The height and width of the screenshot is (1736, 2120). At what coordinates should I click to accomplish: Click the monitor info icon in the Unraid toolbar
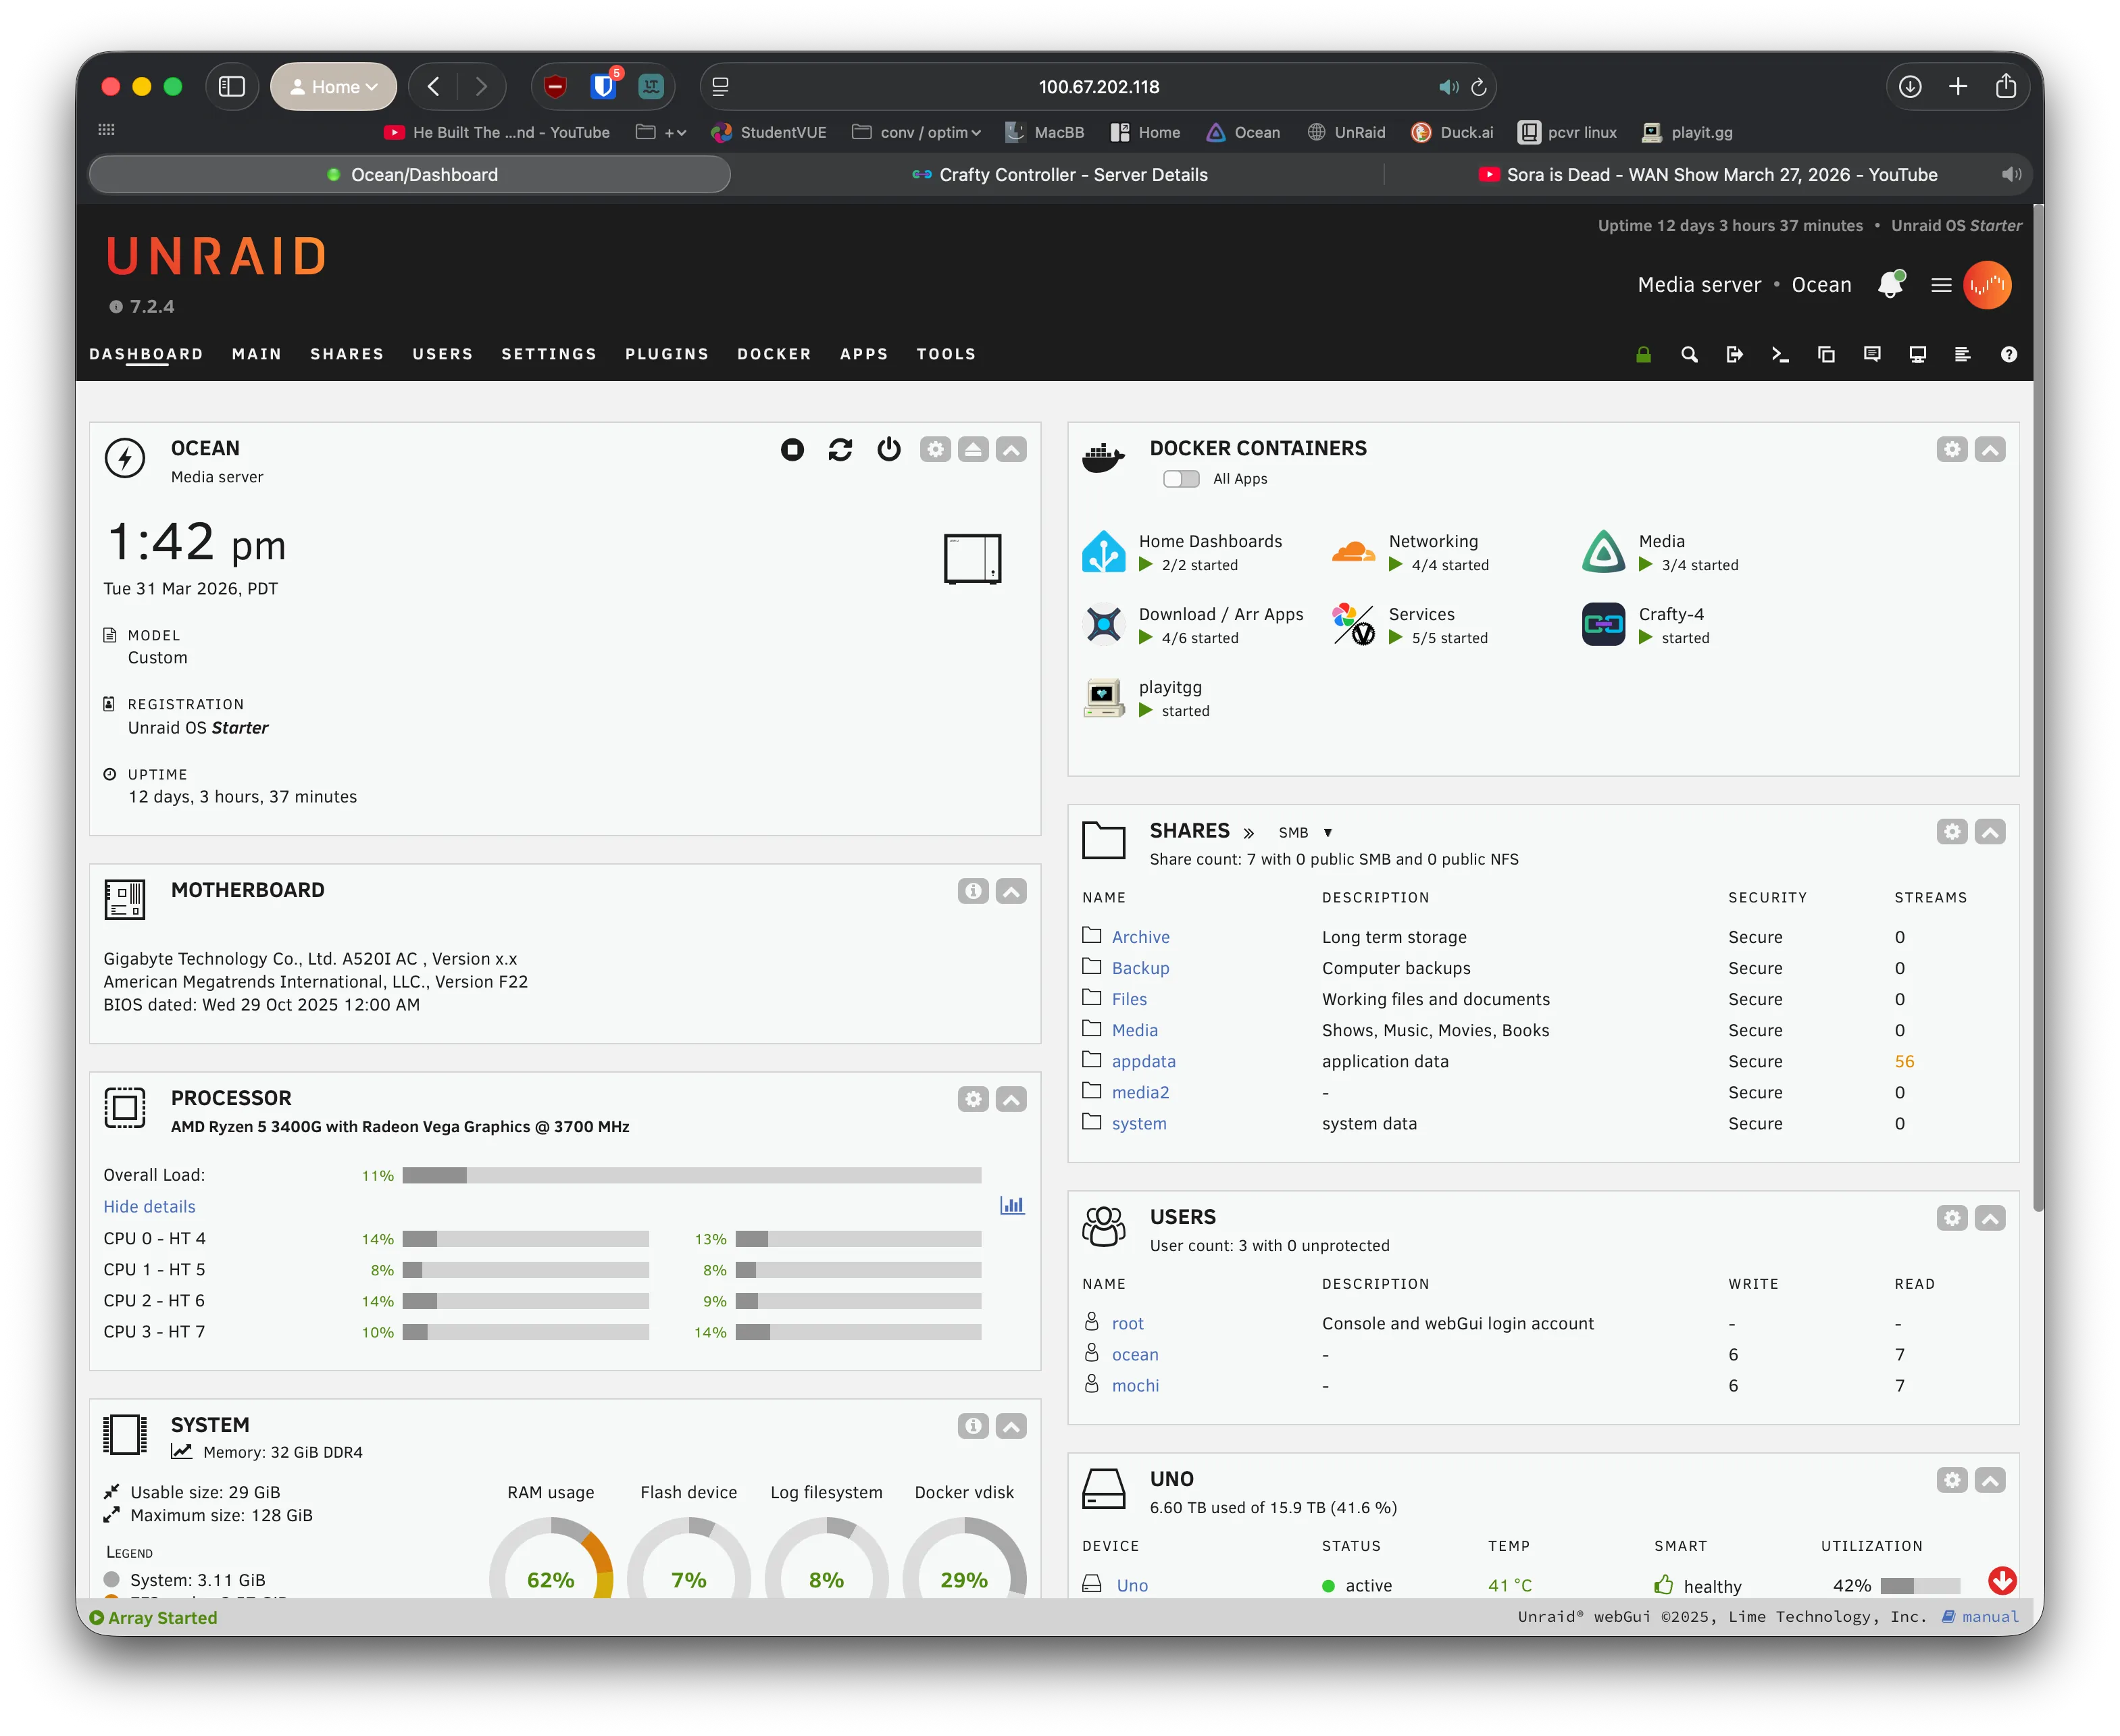[1917, 355]
